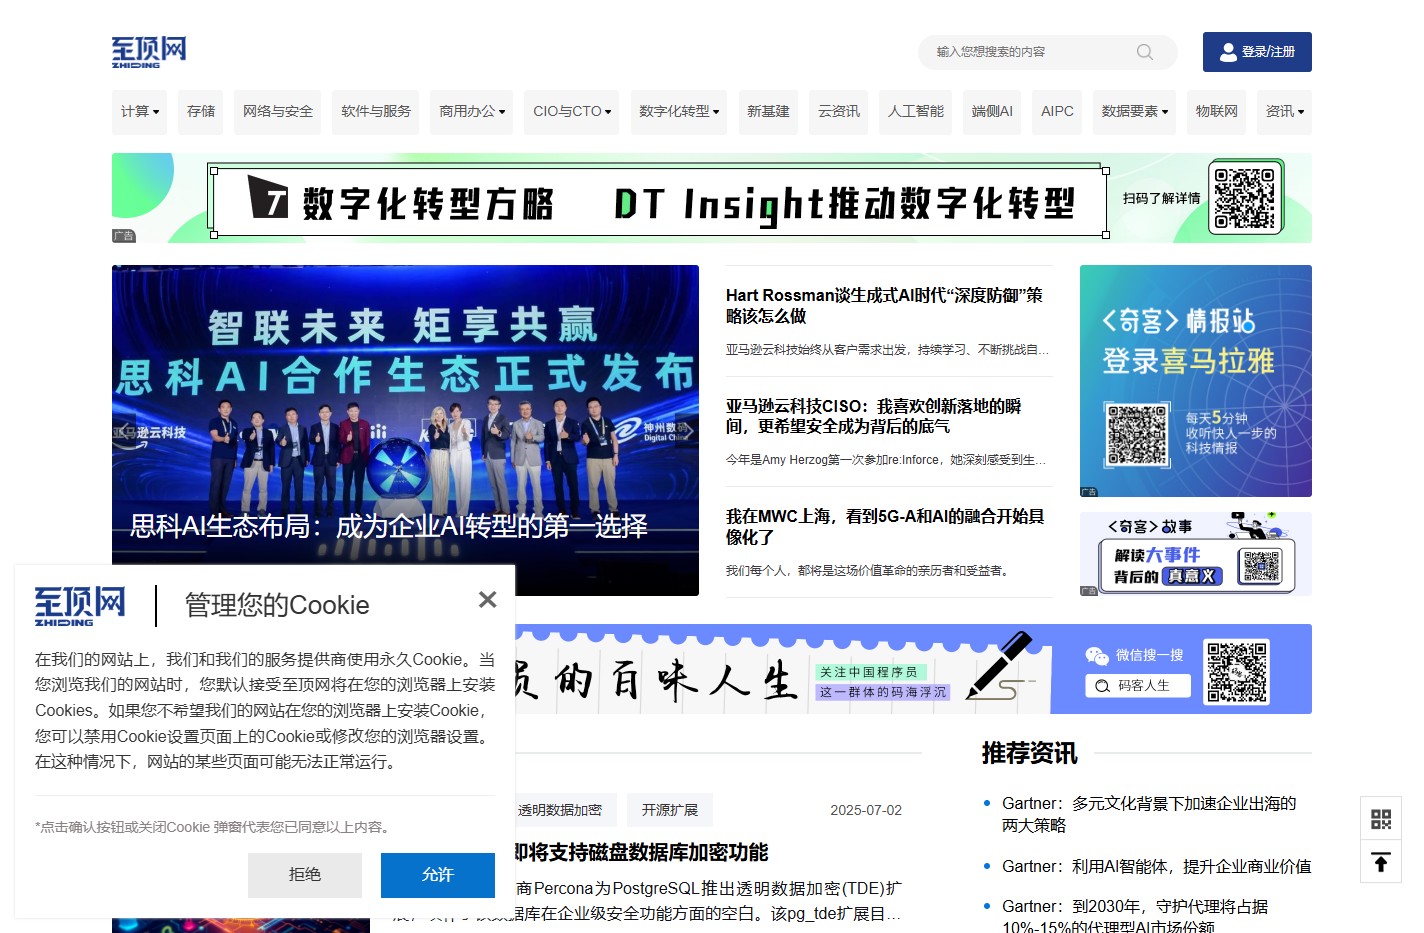Image resolution: width=1424 pixels, height=933 pixels.
Task: Click the 2025-07-02 article date
Action: [866, 810]
